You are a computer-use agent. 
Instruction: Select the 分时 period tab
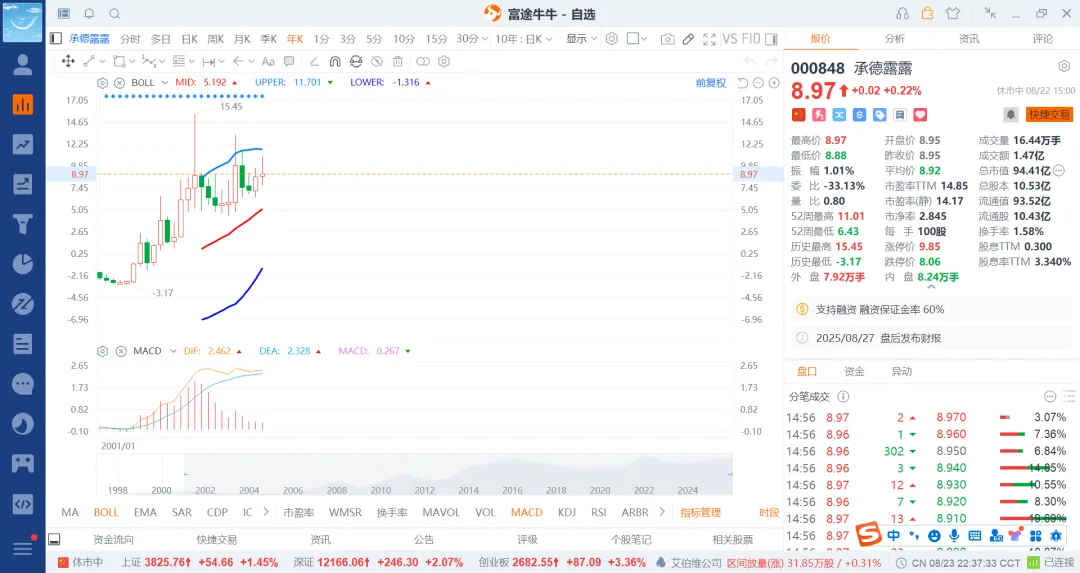point(130,39)
